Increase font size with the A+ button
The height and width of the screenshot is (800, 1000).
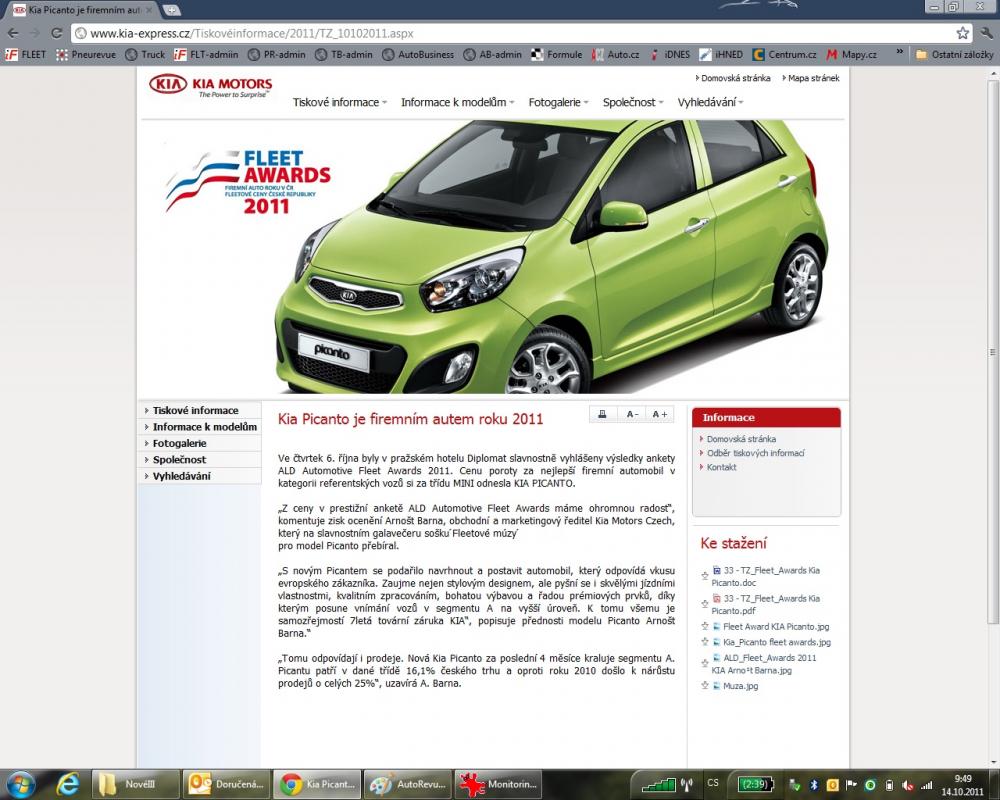click(660, 414)
